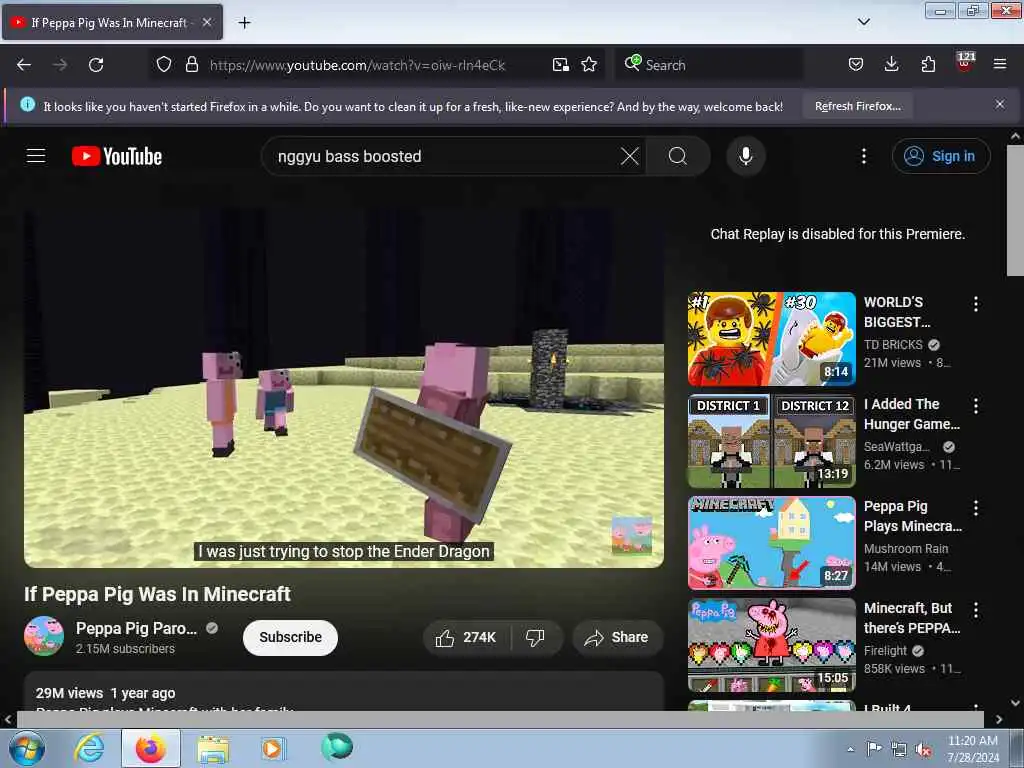List all tabs dropdown arrow
The height and width of the screenshot is (768, 1024).
(863, 22)
